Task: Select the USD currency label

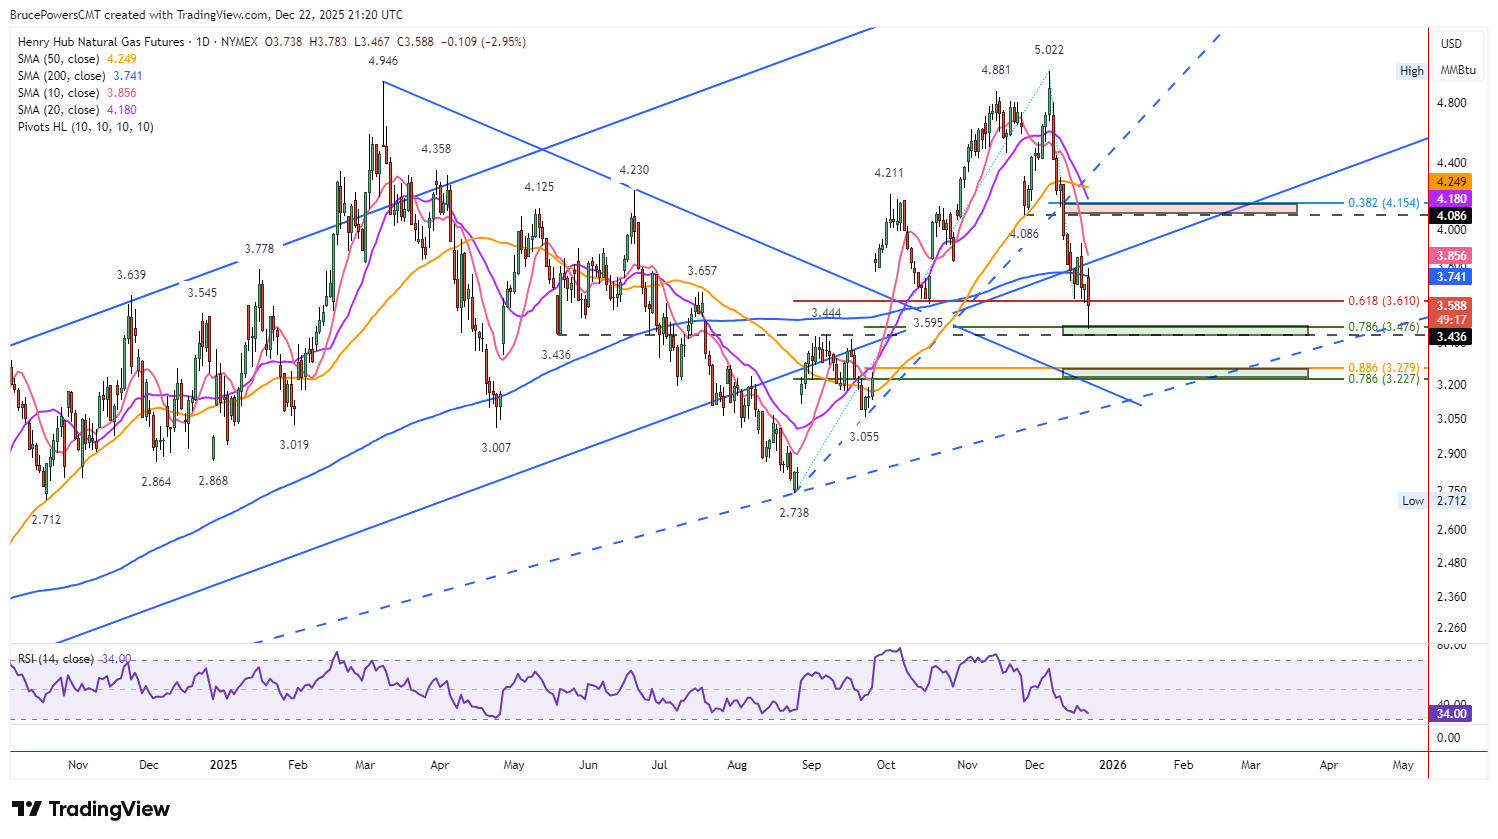Action: [x=1451, y=44]
